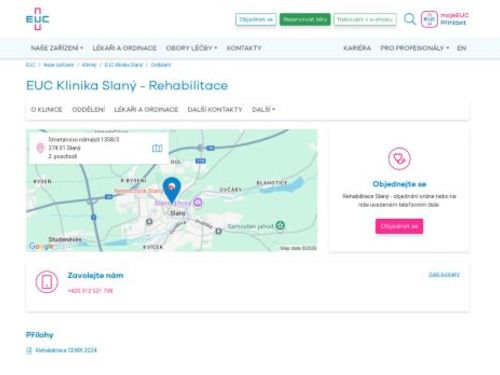Click the attachment document icon
This screenshot has width=500, height=375.
(x=29, y=350)
